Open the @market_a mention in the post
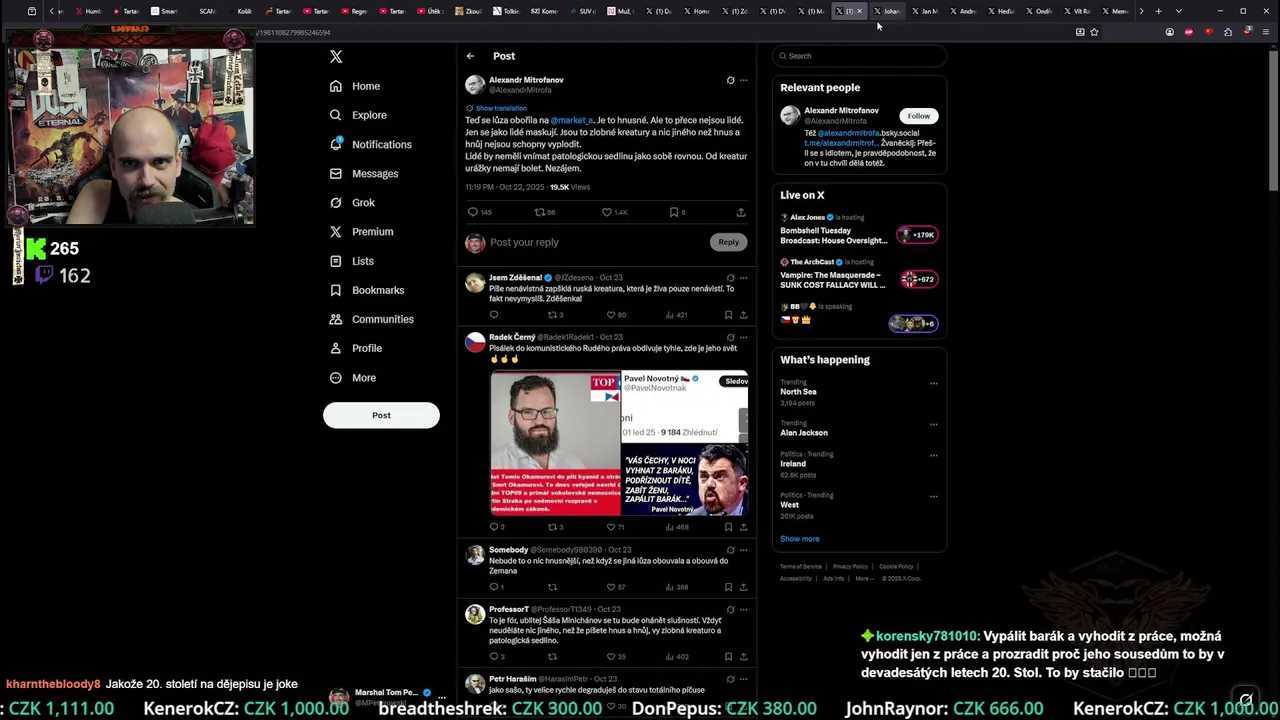Image resolution: width=1280 pixels, height=720 pixels. tap(572, 120)
